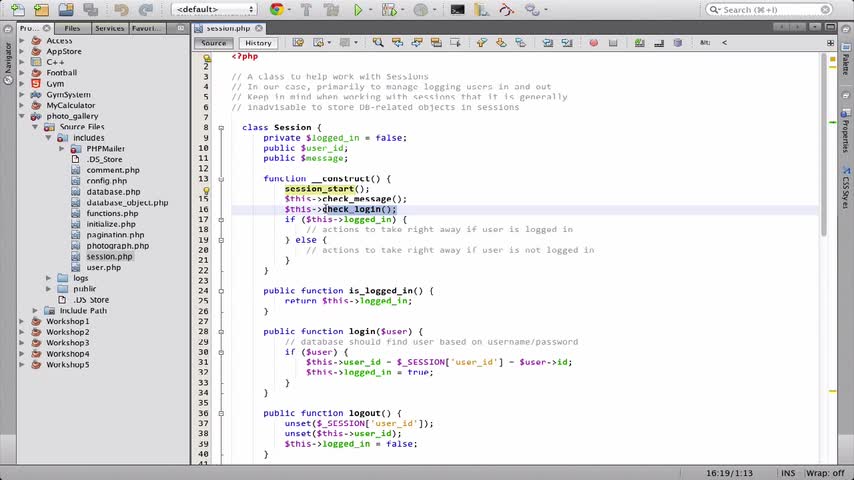Screen dimensions: 854x480
Task: Click the Find Selection magnifier icon
Action: click(x=377, y=42)
